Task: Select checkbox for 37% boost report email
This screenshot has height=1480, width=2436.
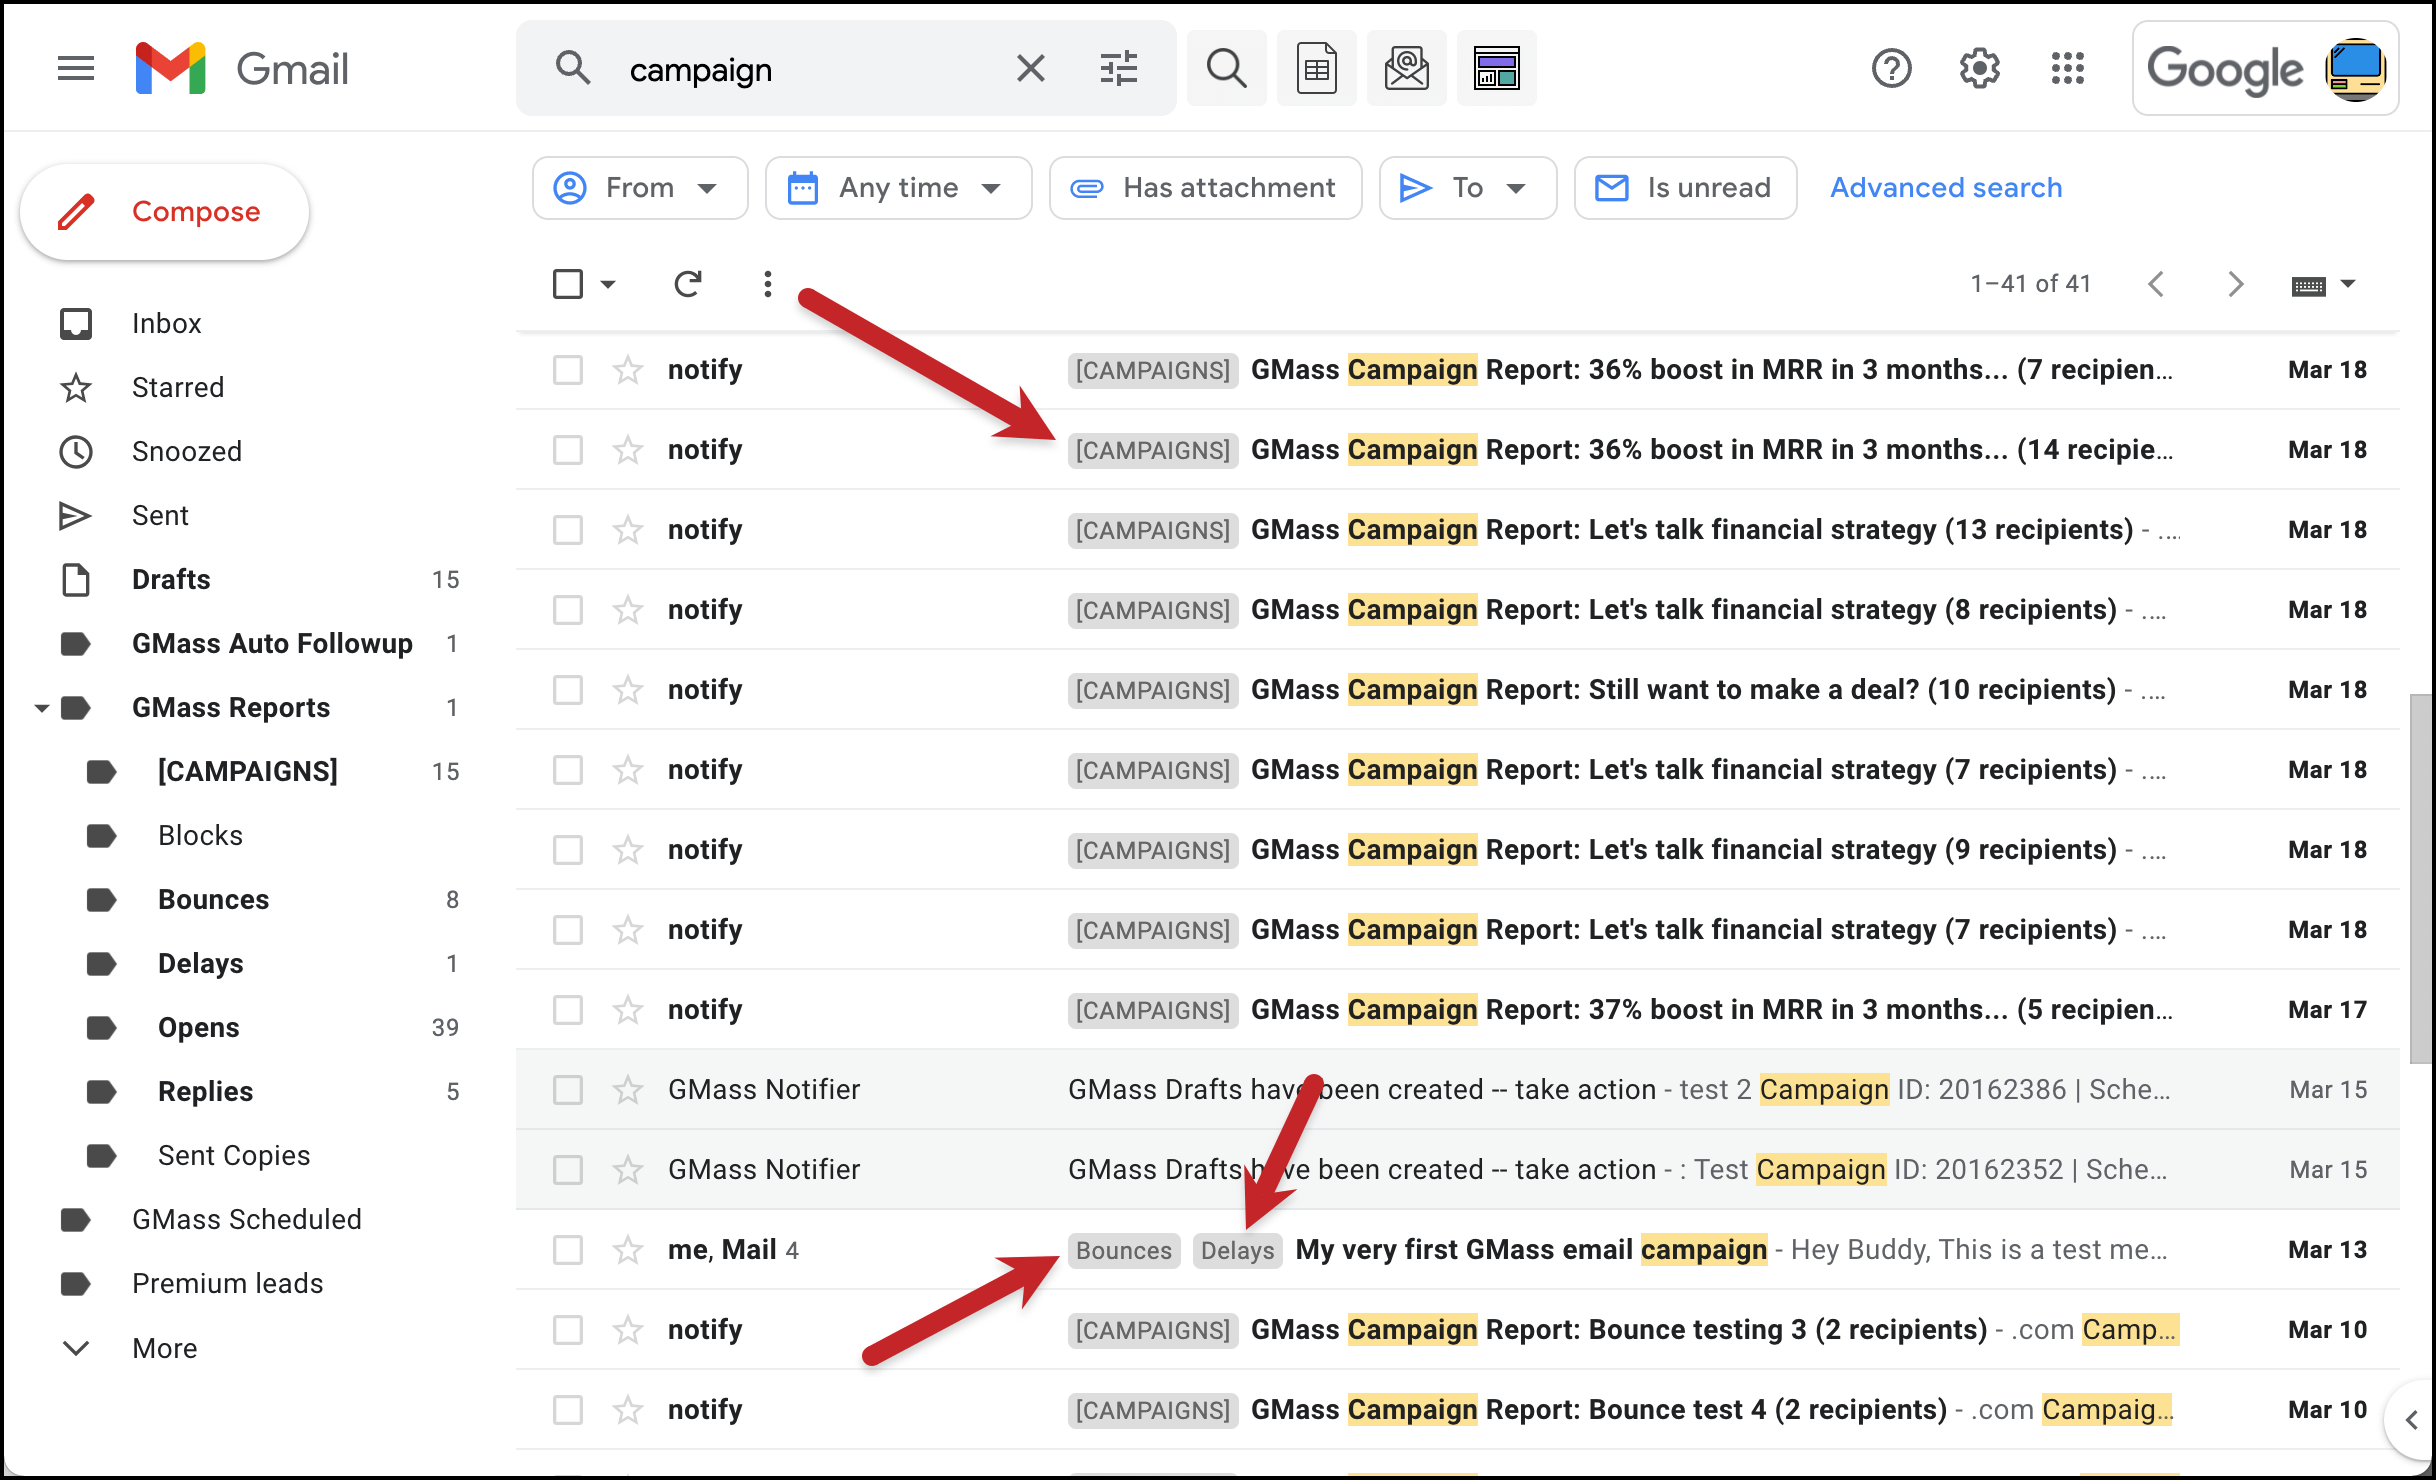Action: point(568,1010)
